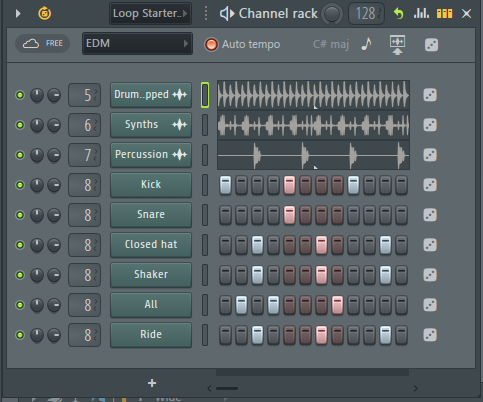Viewport: 483px width, 402px height.
Task: Select the Snare channel button
Action: click(x=151, y=215)
